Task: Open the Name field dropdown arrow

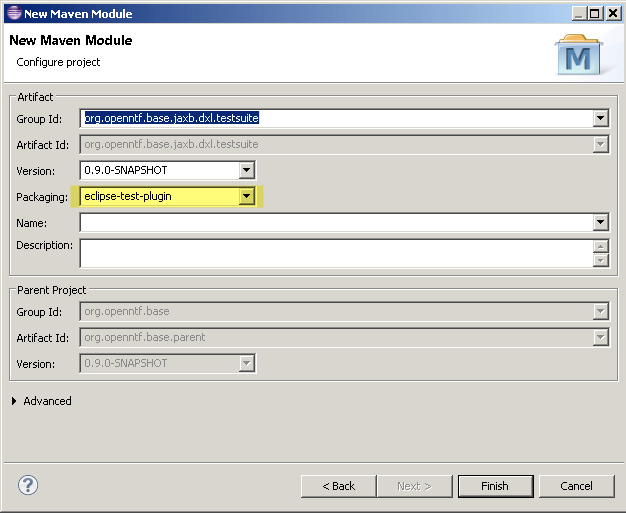Action: pos(600,223)
